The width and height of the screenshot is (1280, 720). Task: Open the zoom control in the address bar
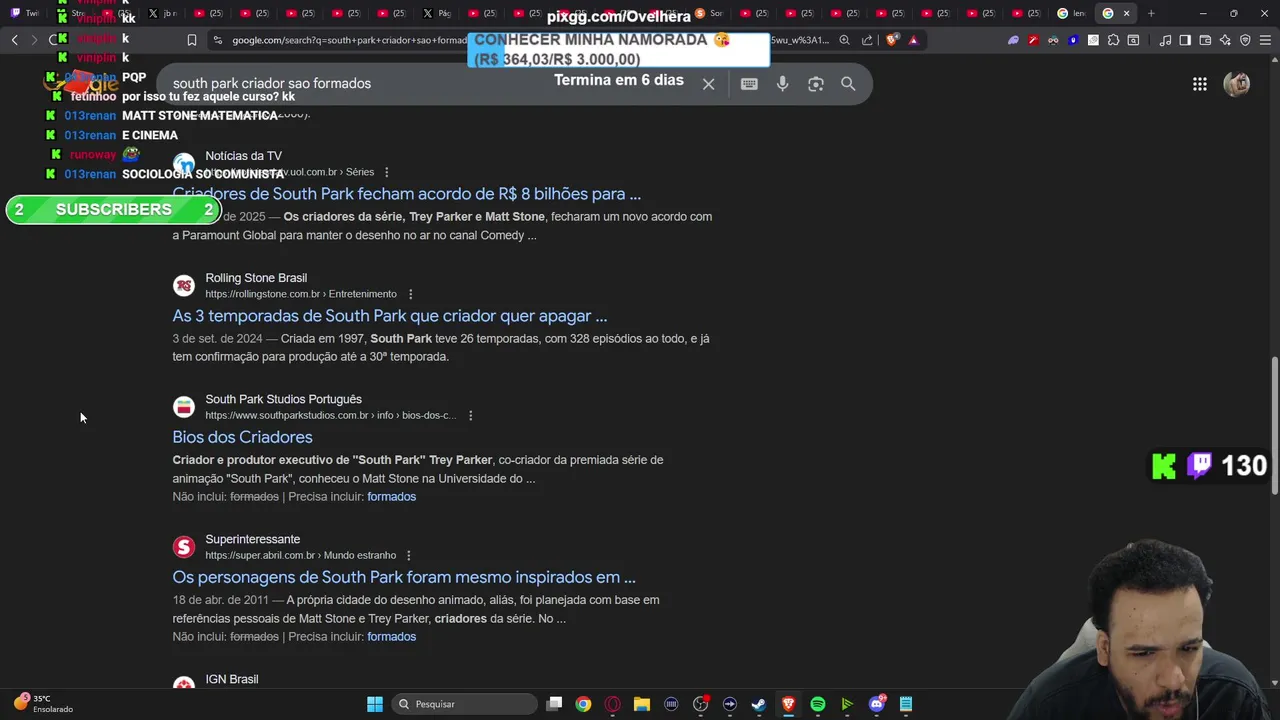(x=845, y=40)
